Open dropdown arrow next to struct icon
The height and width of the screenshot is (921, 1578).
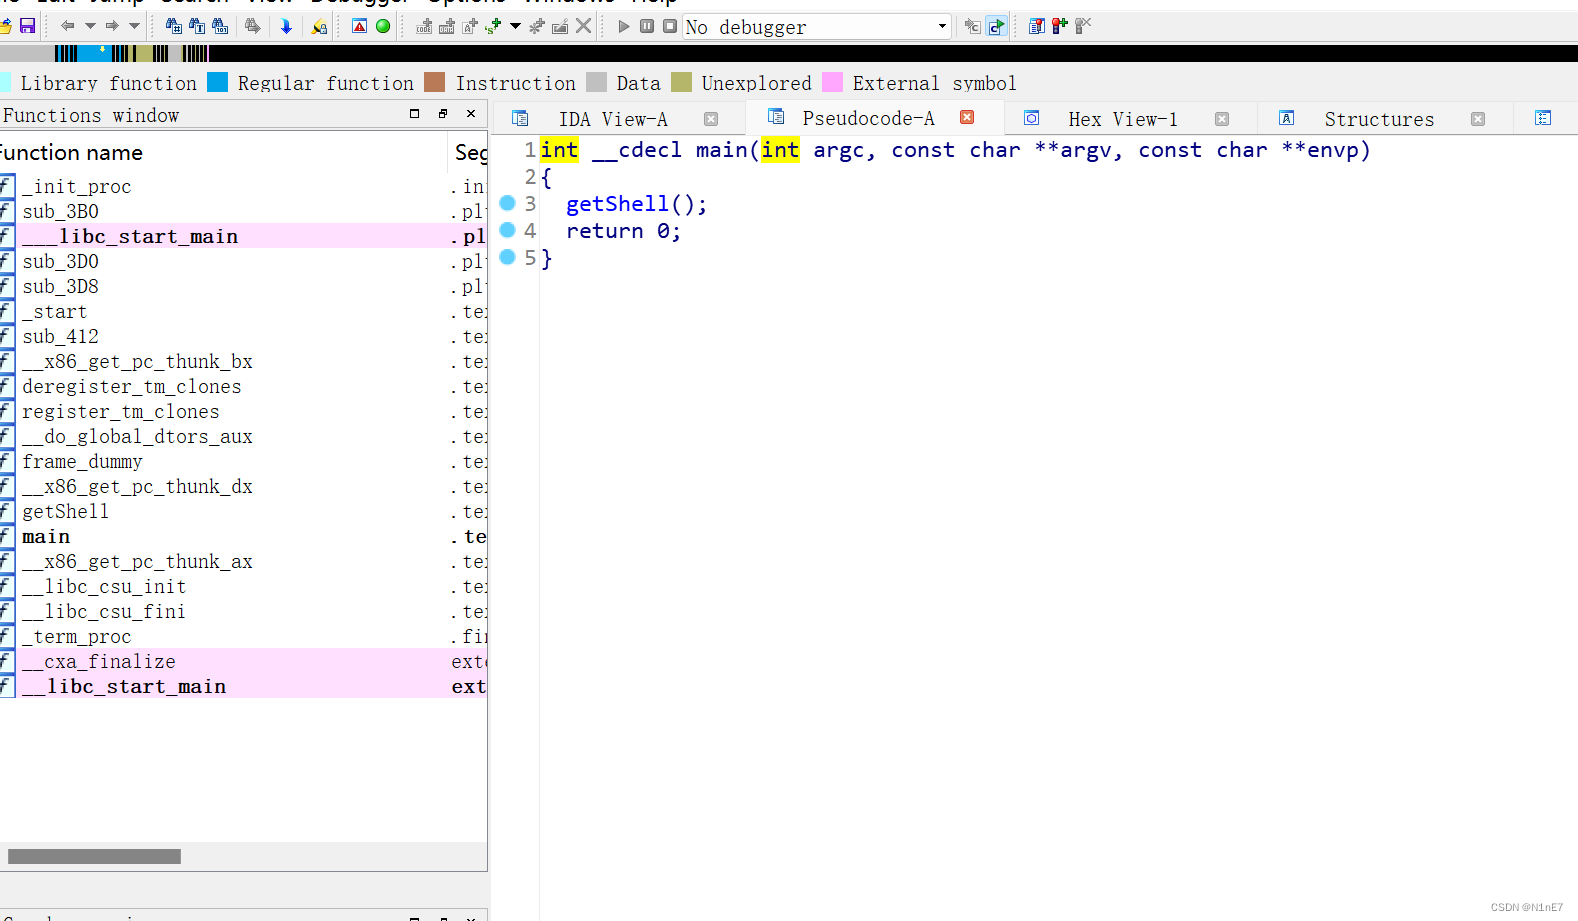(515, 26)
